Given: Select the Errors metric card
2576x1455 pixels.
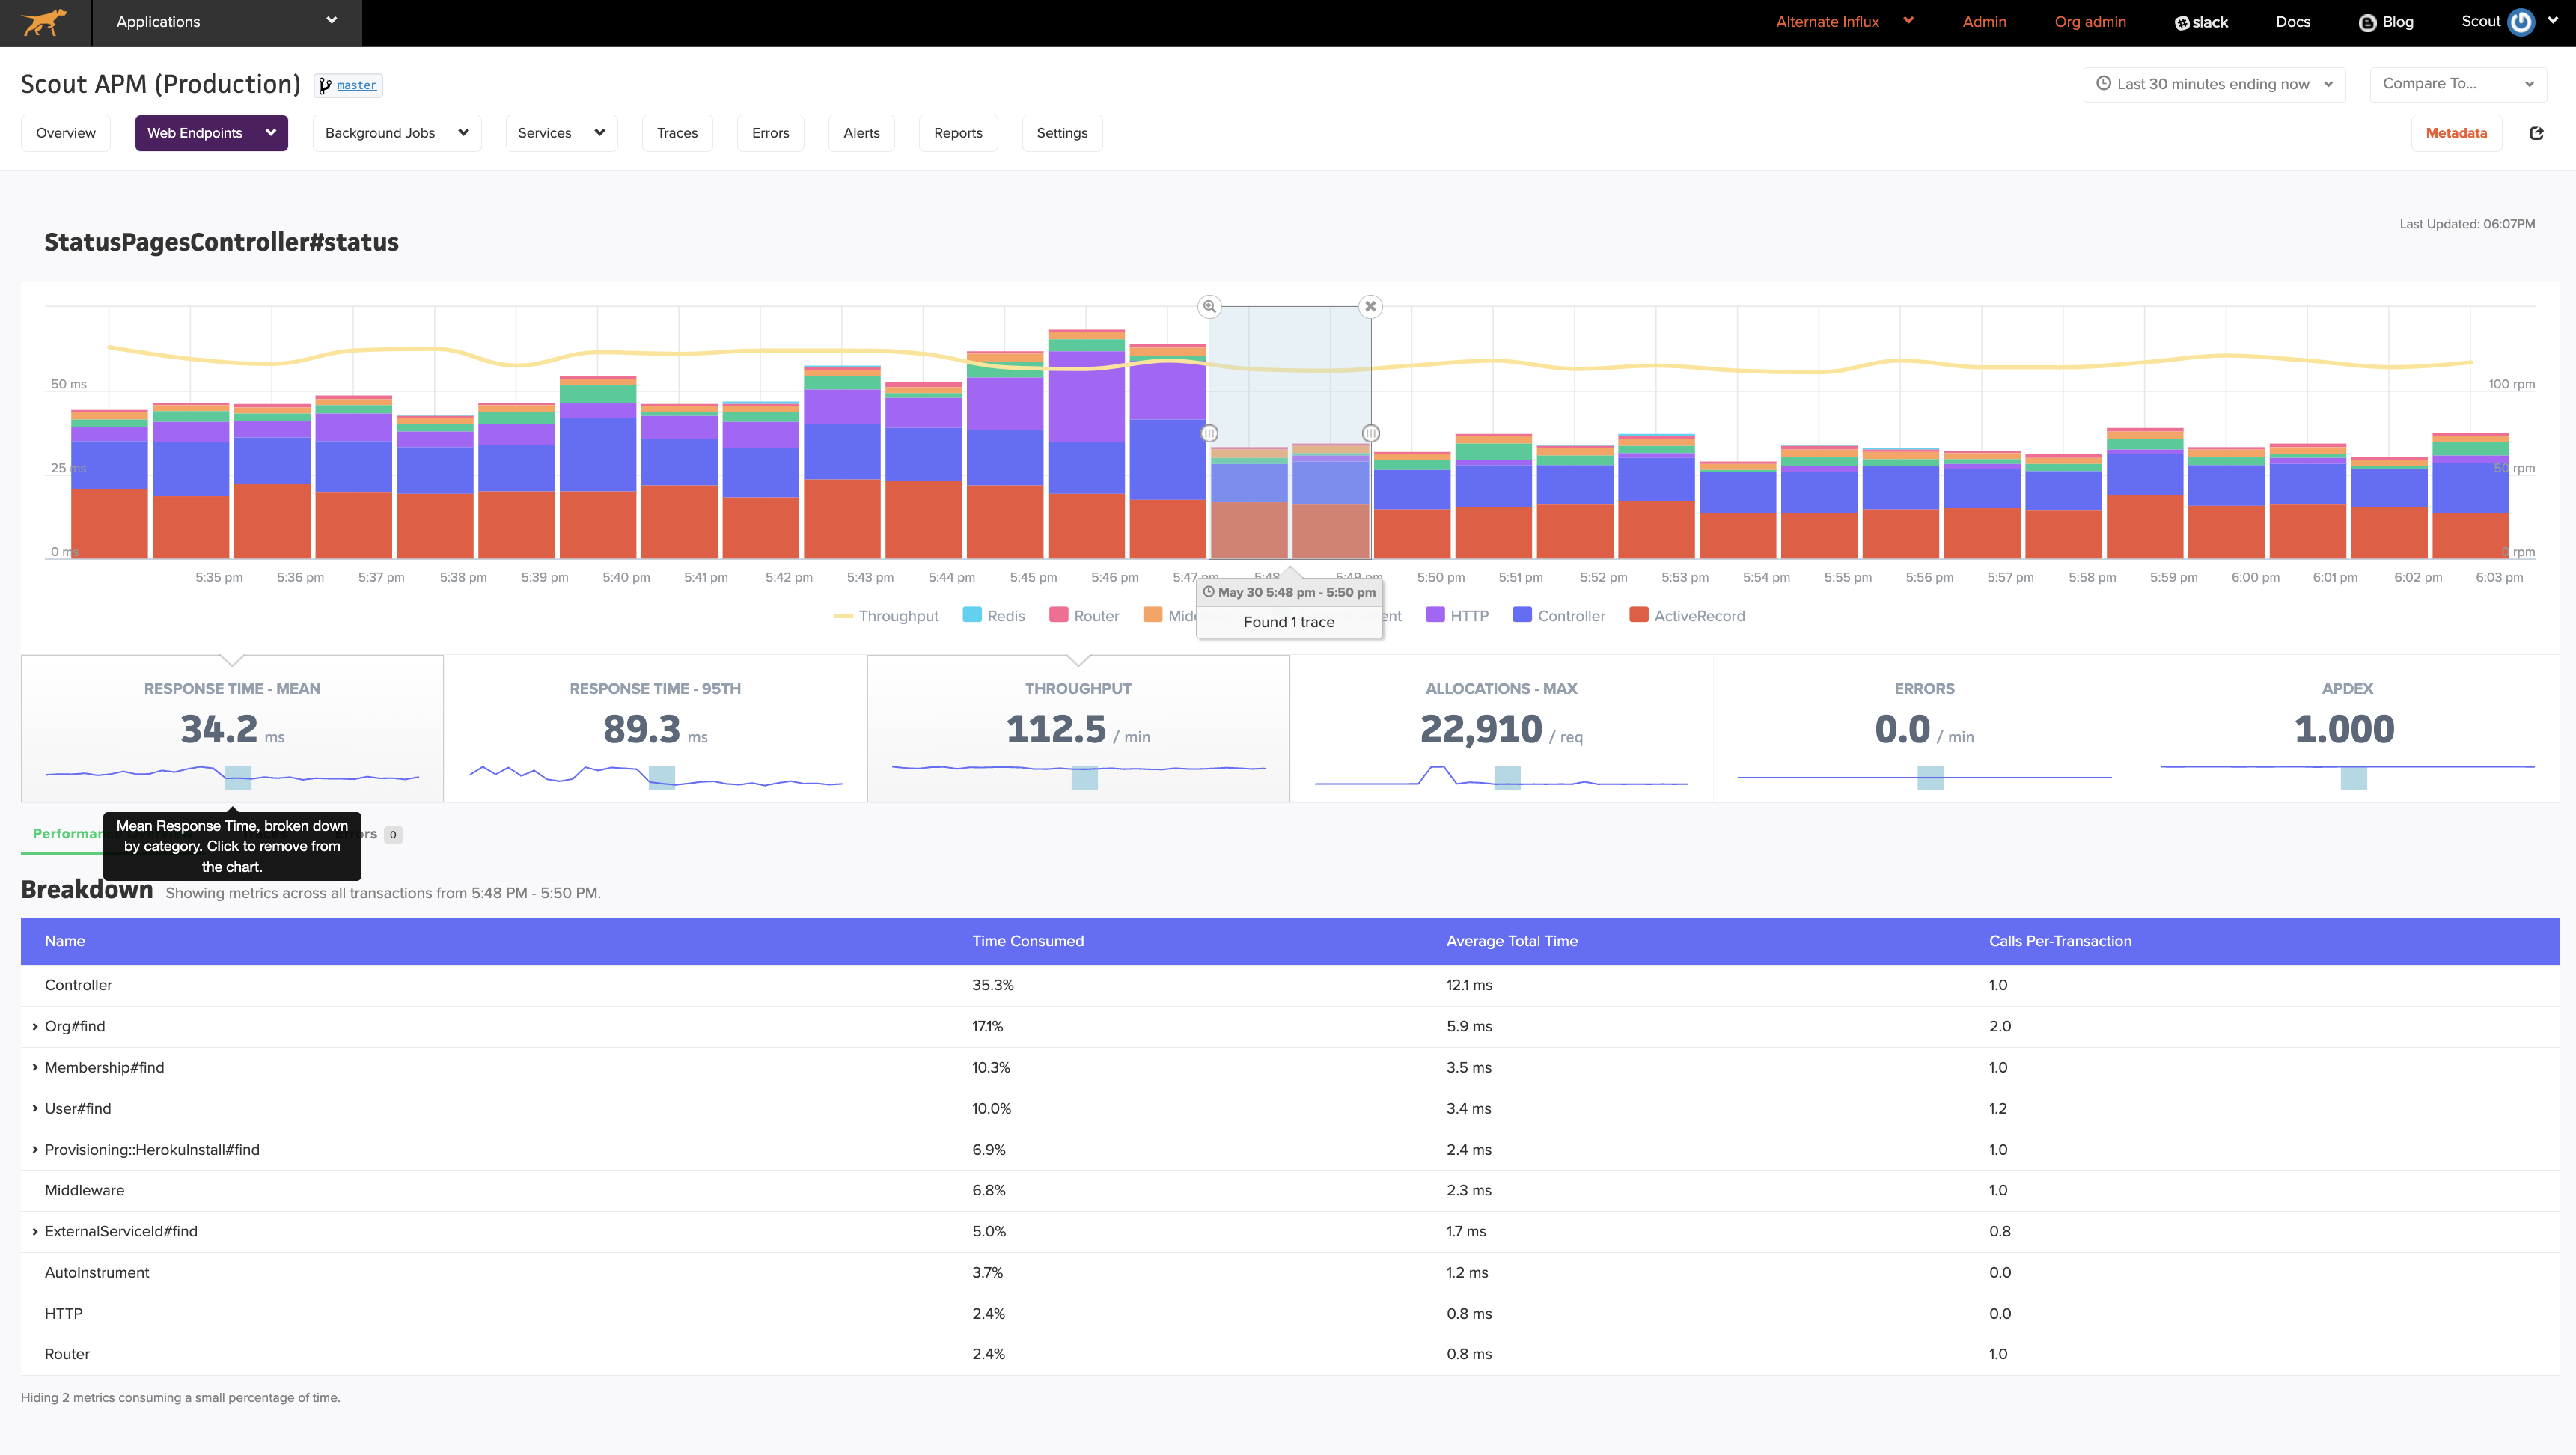Looking at the screenshot, I should coord(1924,729).
